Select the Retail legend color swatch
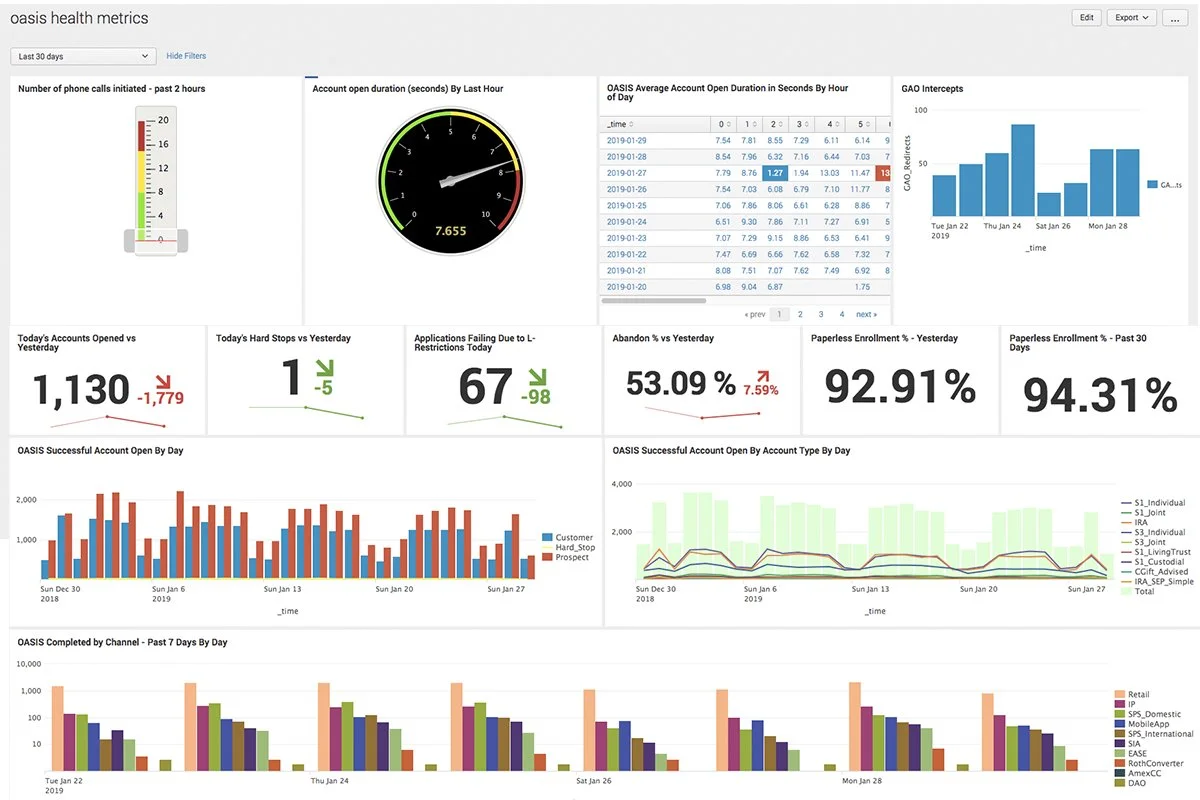Image resolution: width=1200 pixels, height=800 pixels. pos(1119,694)
